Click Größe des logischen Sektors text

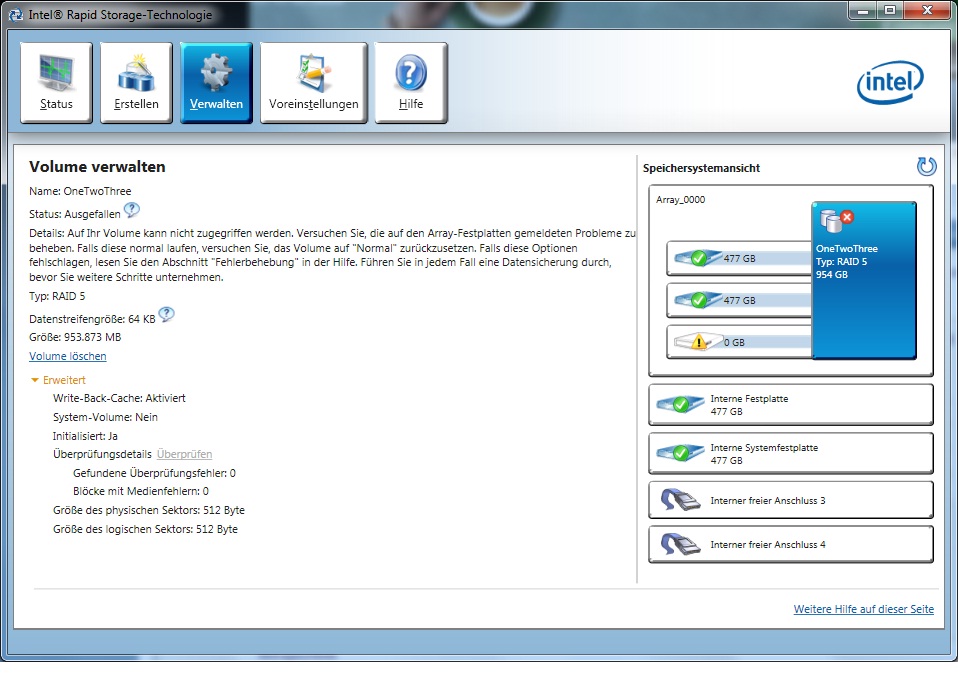[x=145, y=529]
